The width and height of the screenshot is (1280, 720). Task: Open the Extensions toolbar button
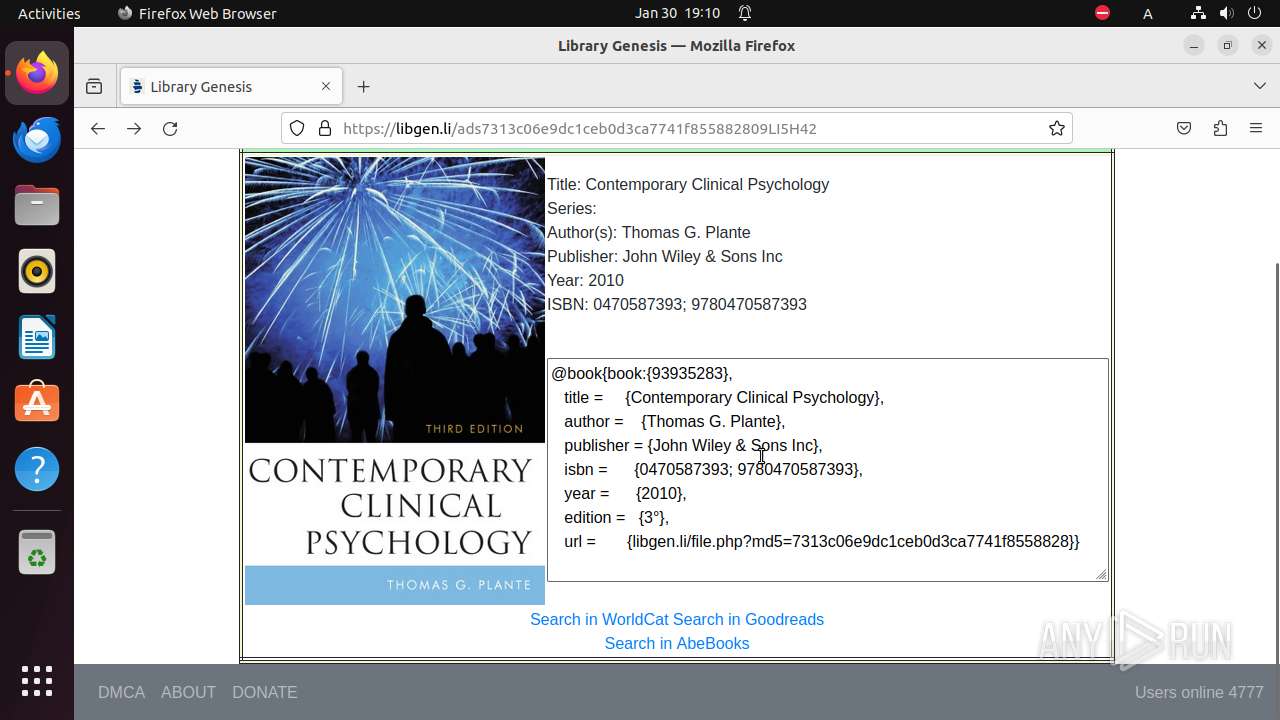[1220, 128]
